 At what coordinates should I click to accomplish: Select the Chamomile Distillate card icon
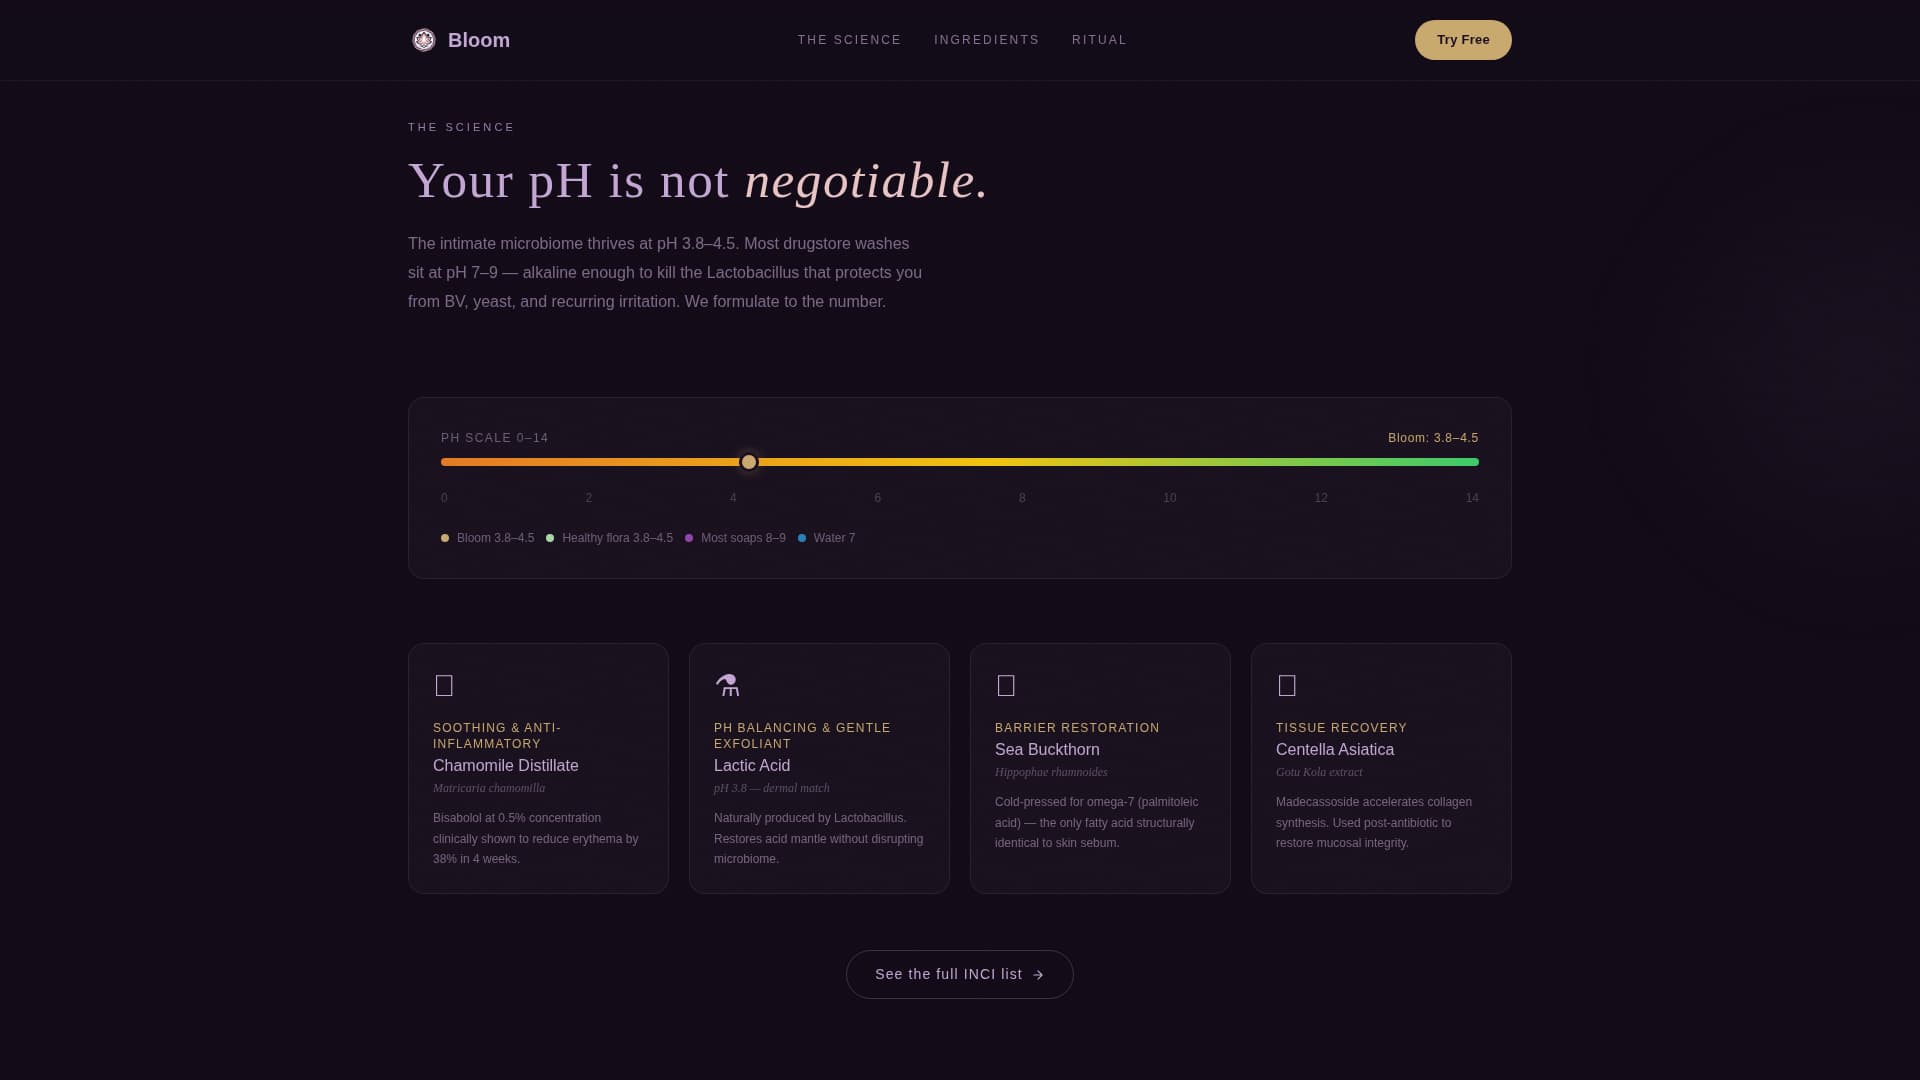pos(444,685)
